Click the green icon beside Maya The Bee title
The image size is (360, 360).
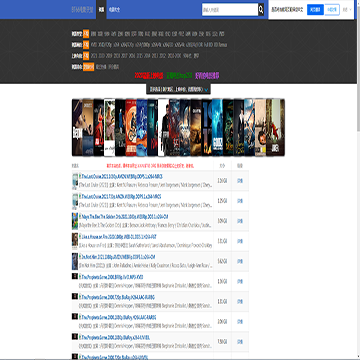click(80, 216)
